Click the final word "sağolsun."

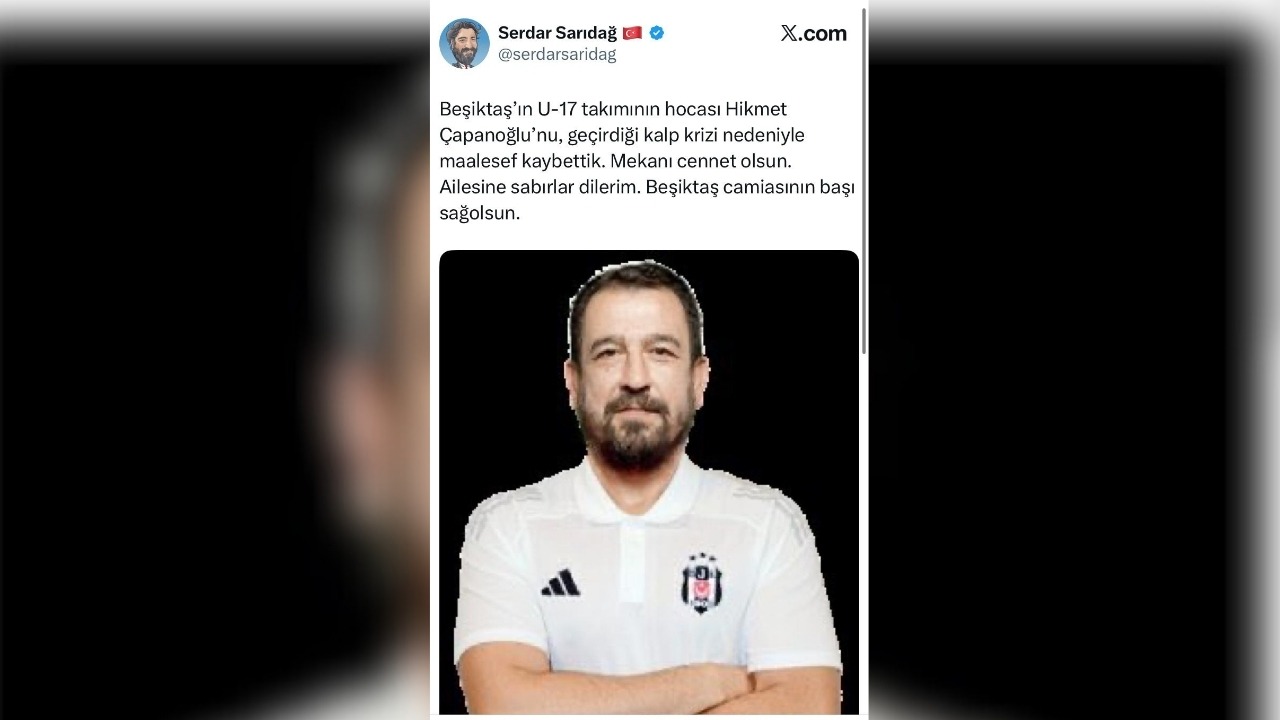coord(479,213)
